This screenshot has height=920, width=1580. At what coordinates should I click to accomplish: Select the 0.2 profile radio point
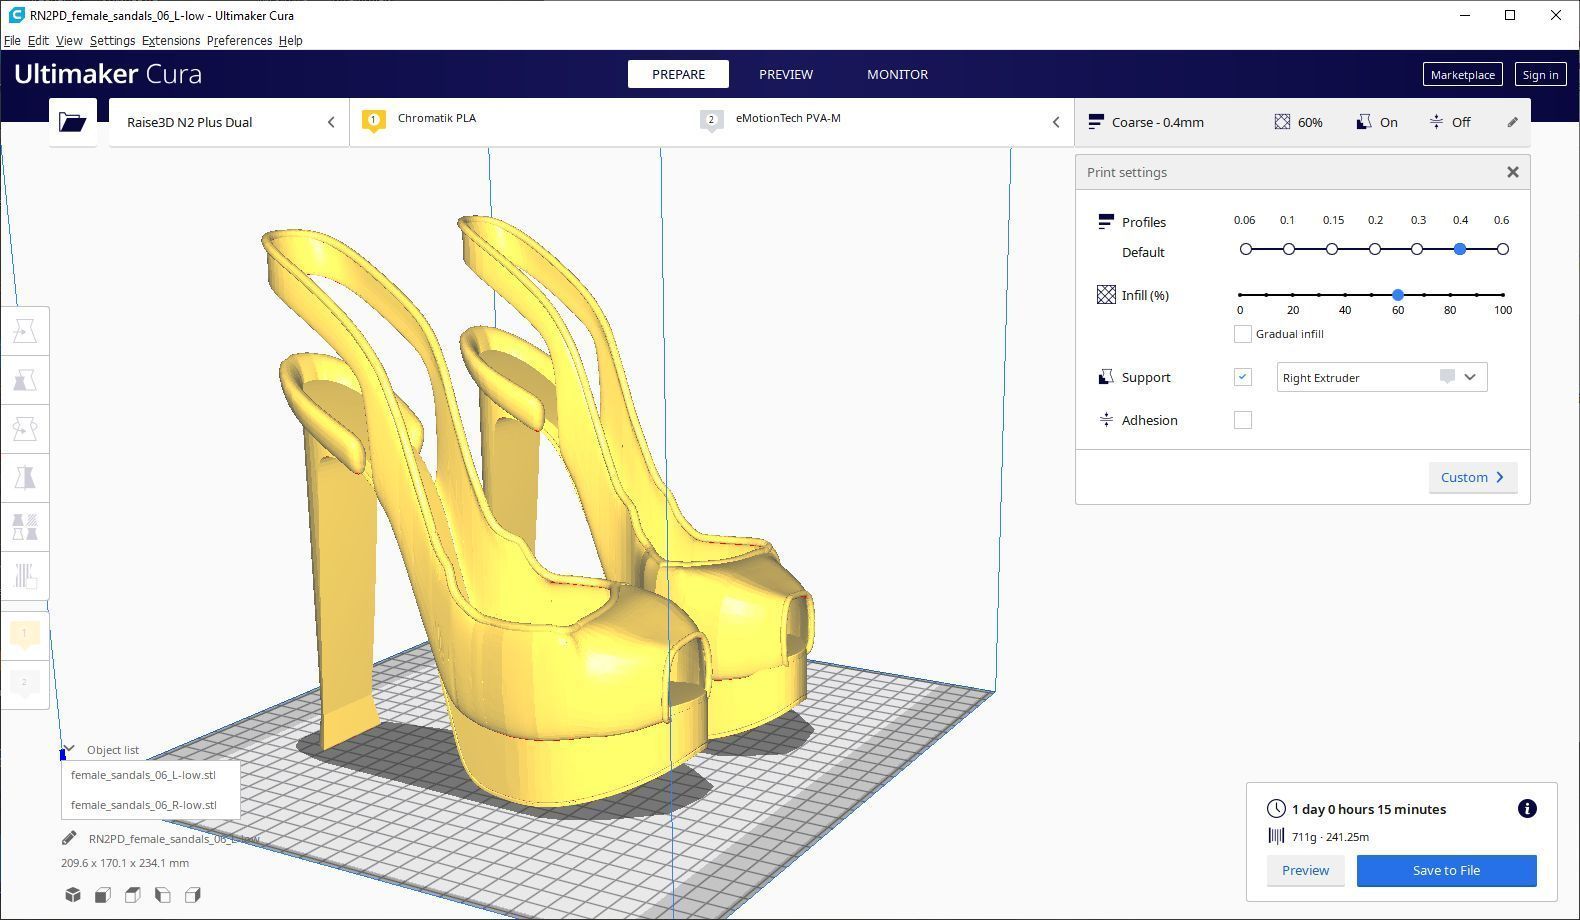point(1375,249)
